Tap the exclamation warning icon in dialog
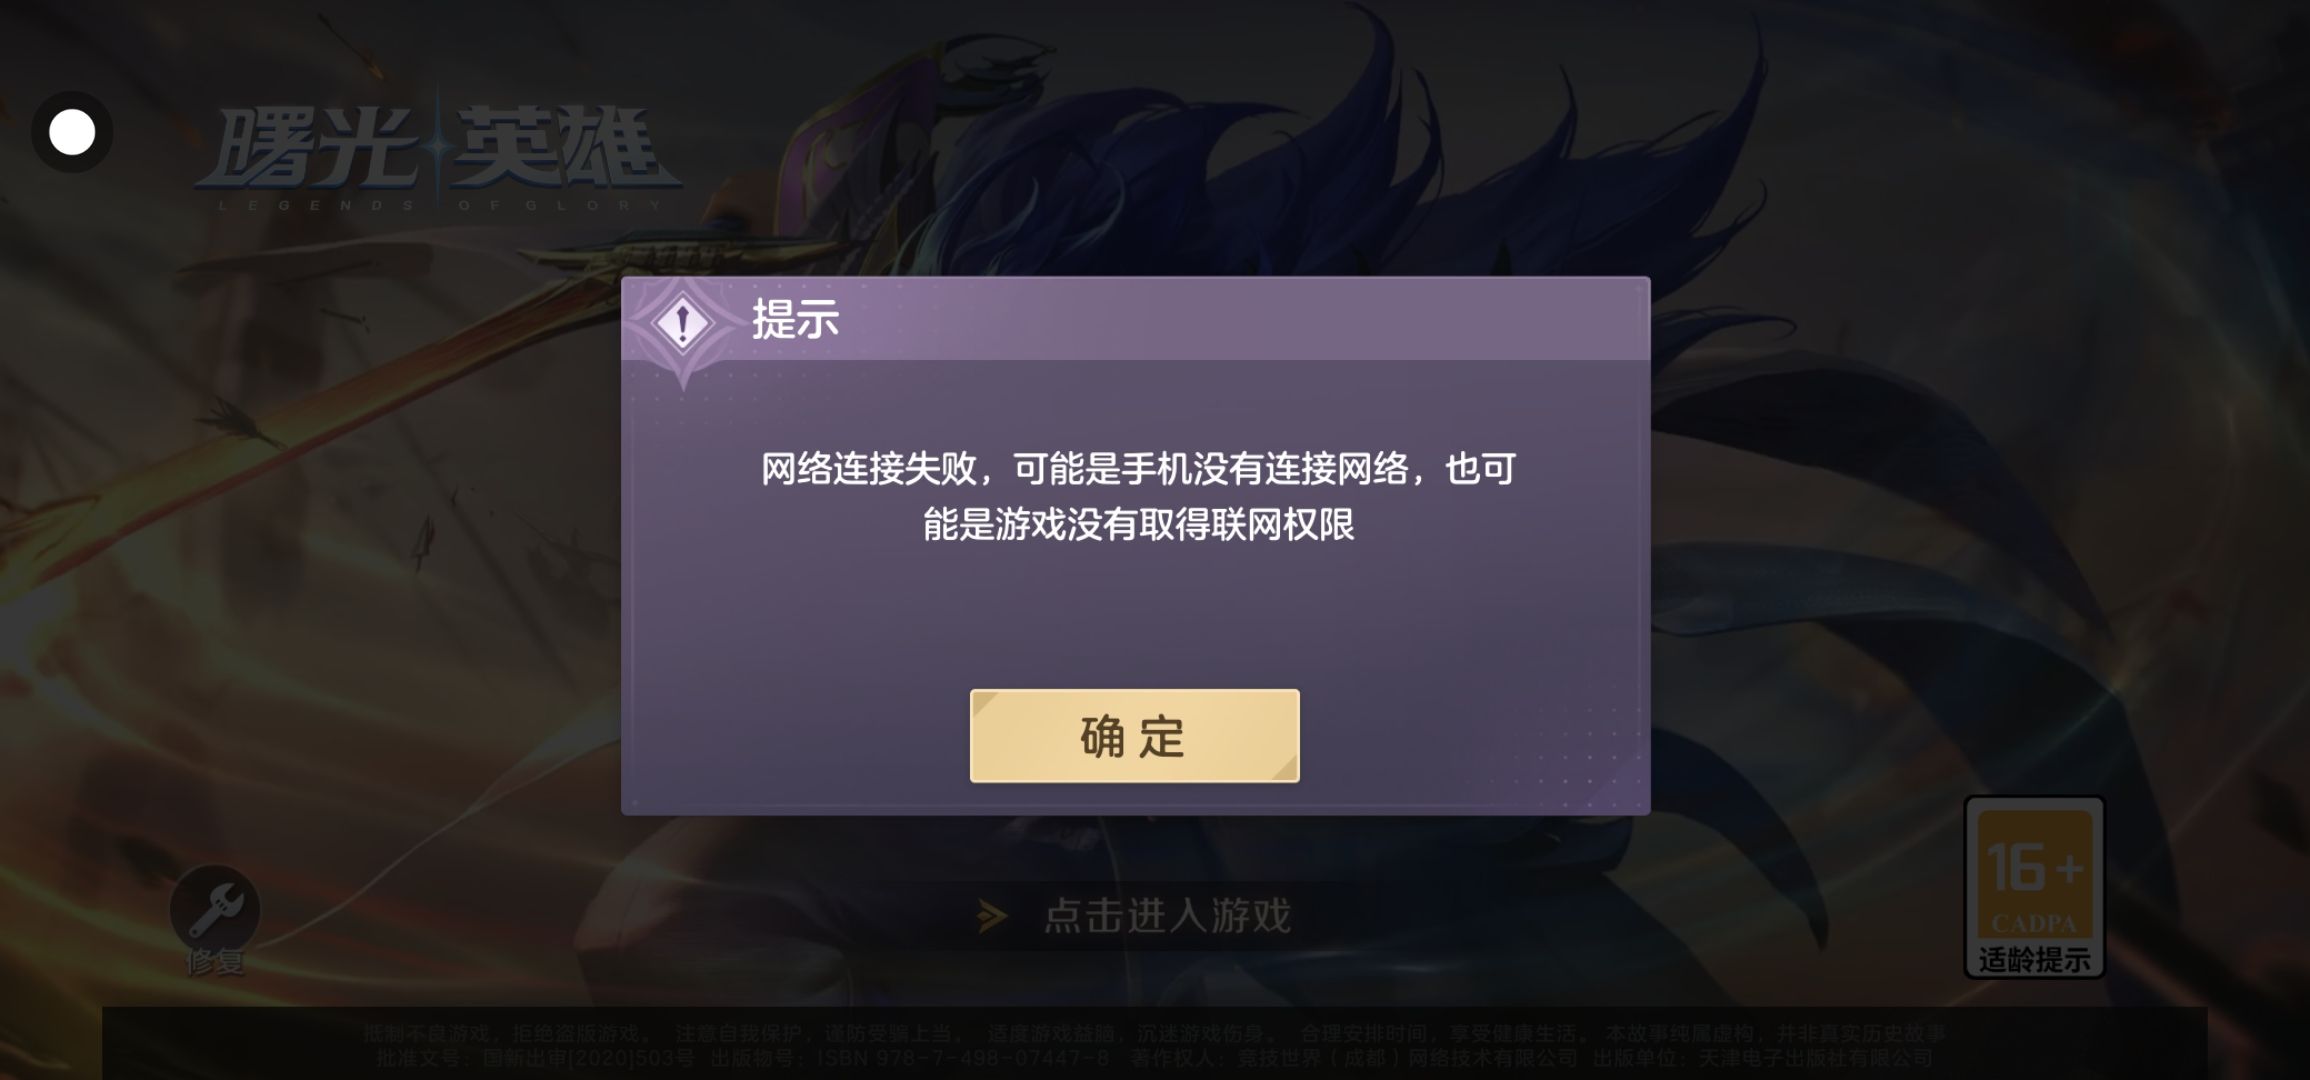The image size is (2310, 1080). [x=682, y=323]
